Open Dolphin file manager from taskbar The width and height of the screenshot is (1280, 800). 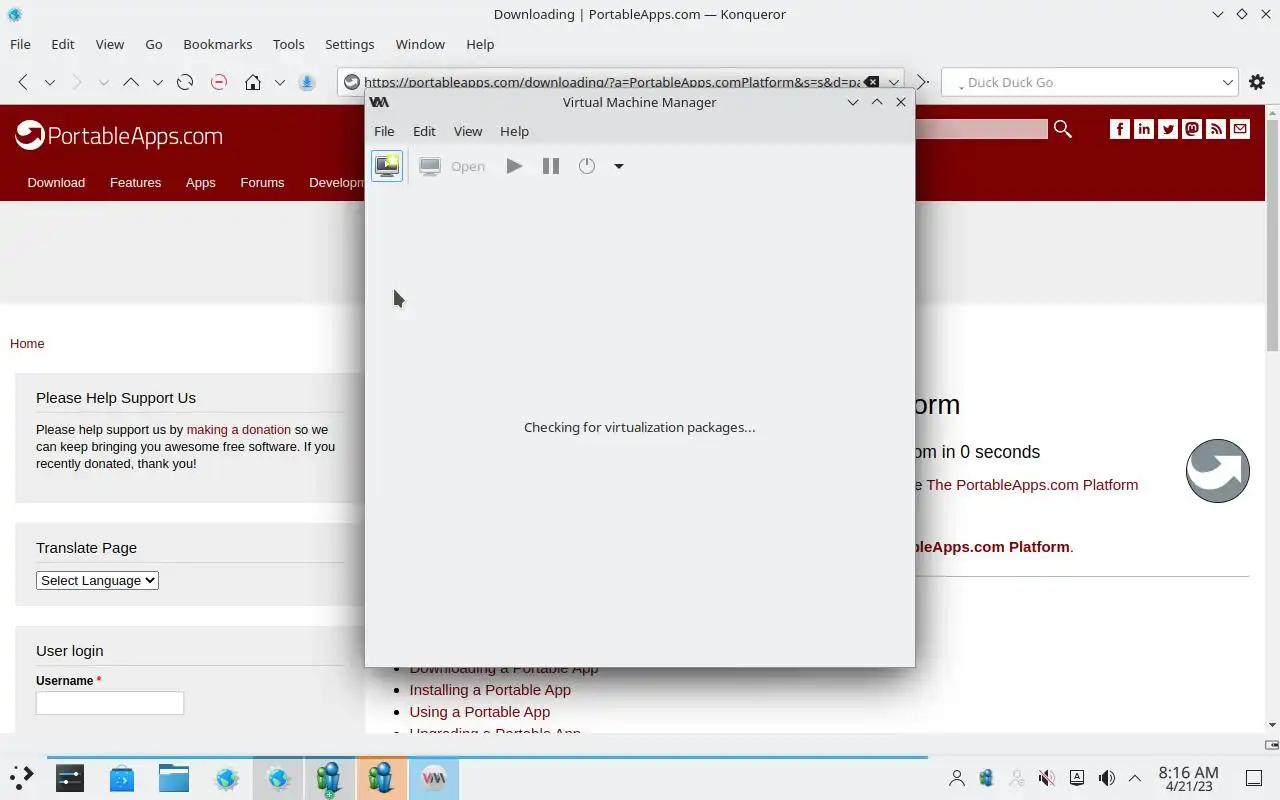coord(174,777)
